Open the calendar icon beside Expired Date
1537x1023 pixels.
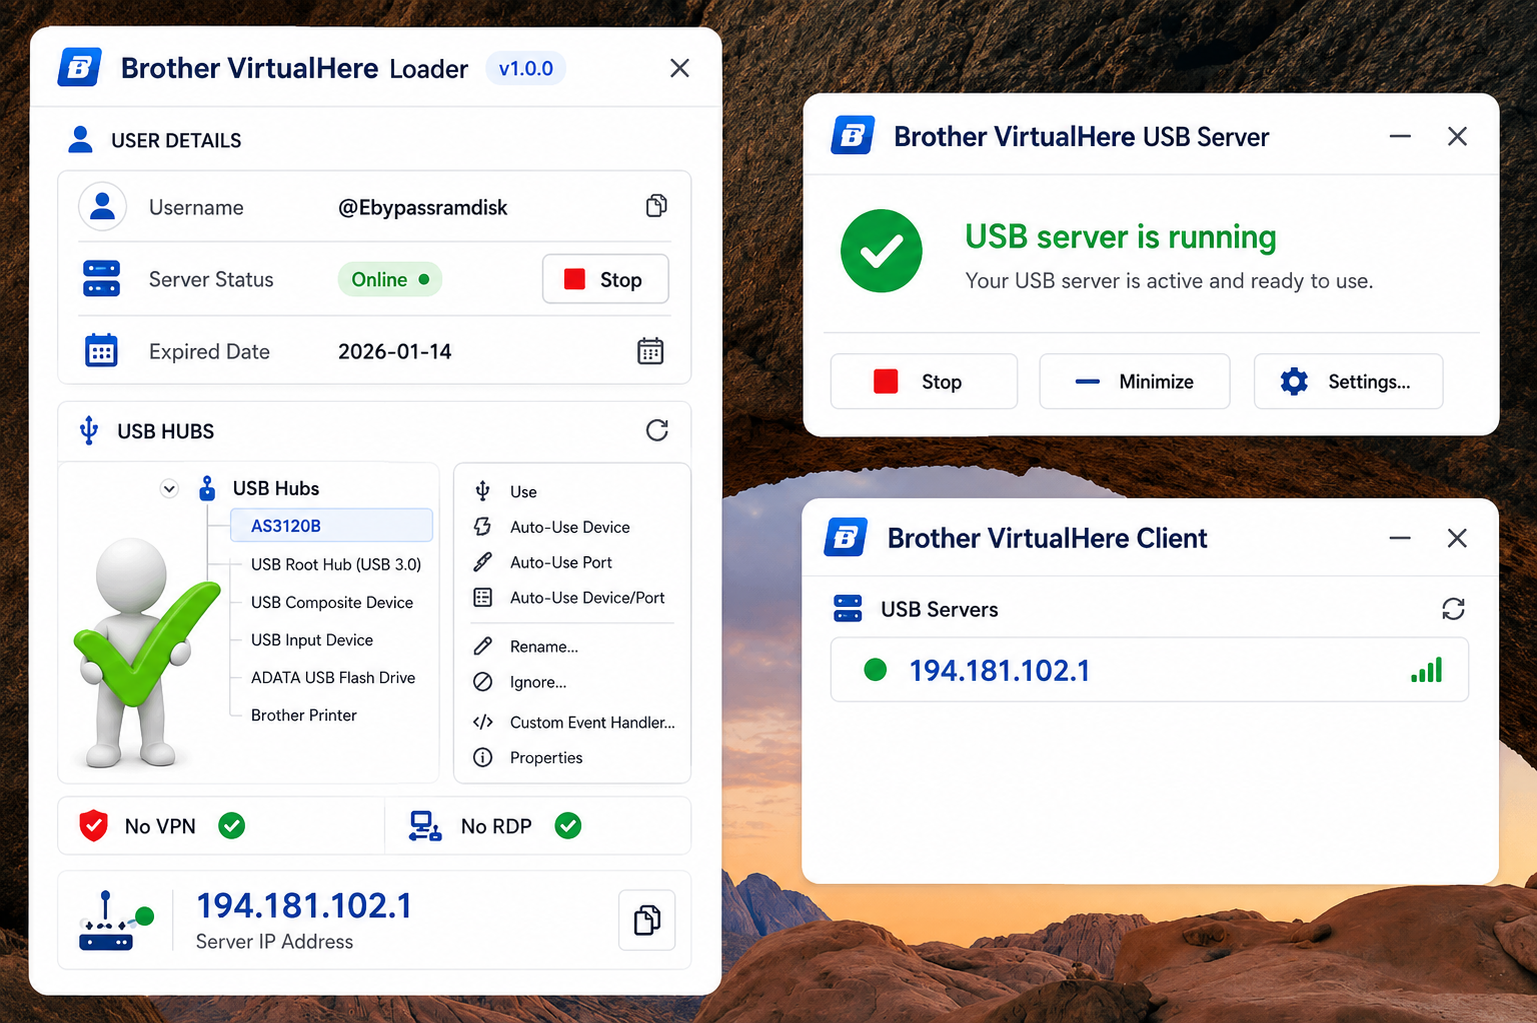point(650,351)
